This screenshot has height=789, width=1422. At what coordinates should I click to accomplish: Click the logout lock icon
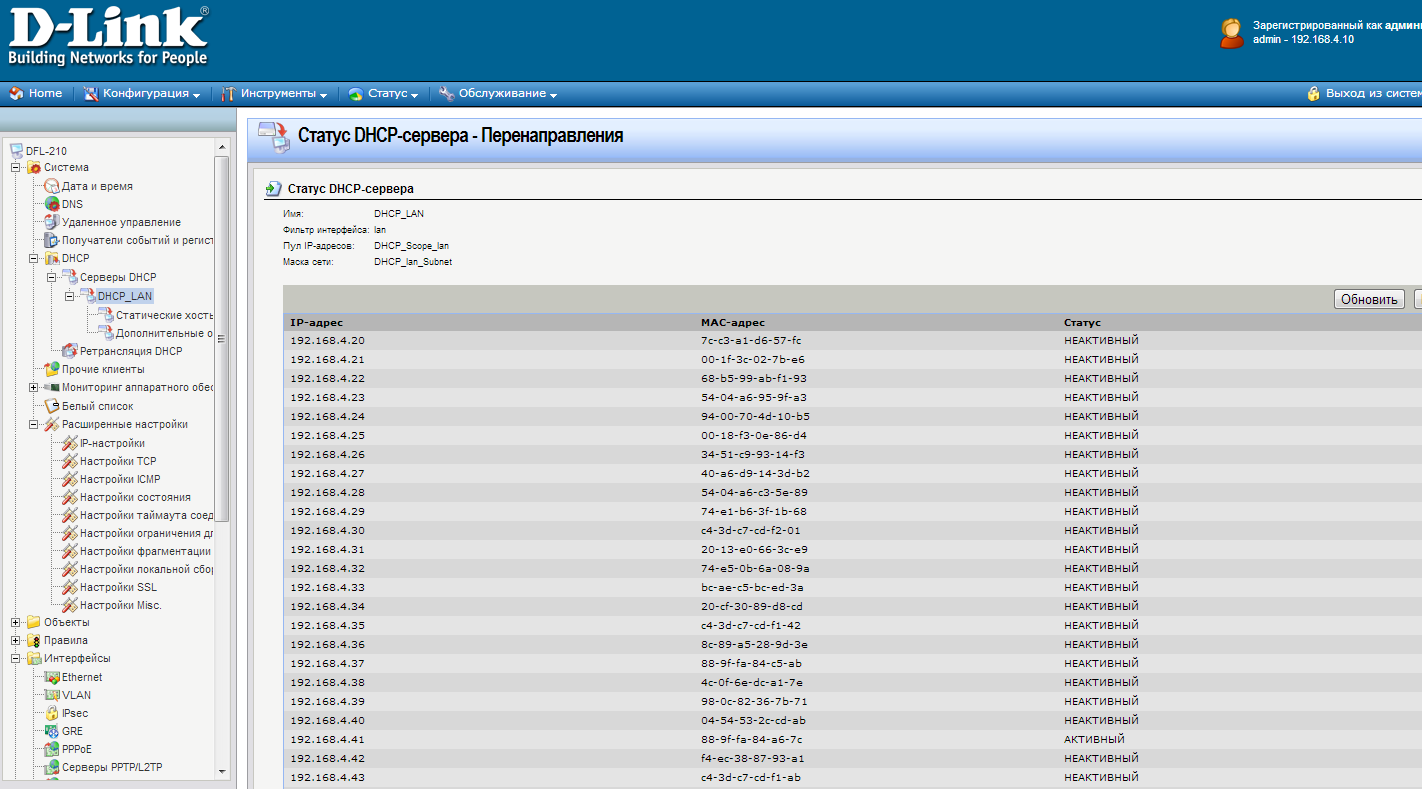pyautogui.click(x=1314, y=93)
